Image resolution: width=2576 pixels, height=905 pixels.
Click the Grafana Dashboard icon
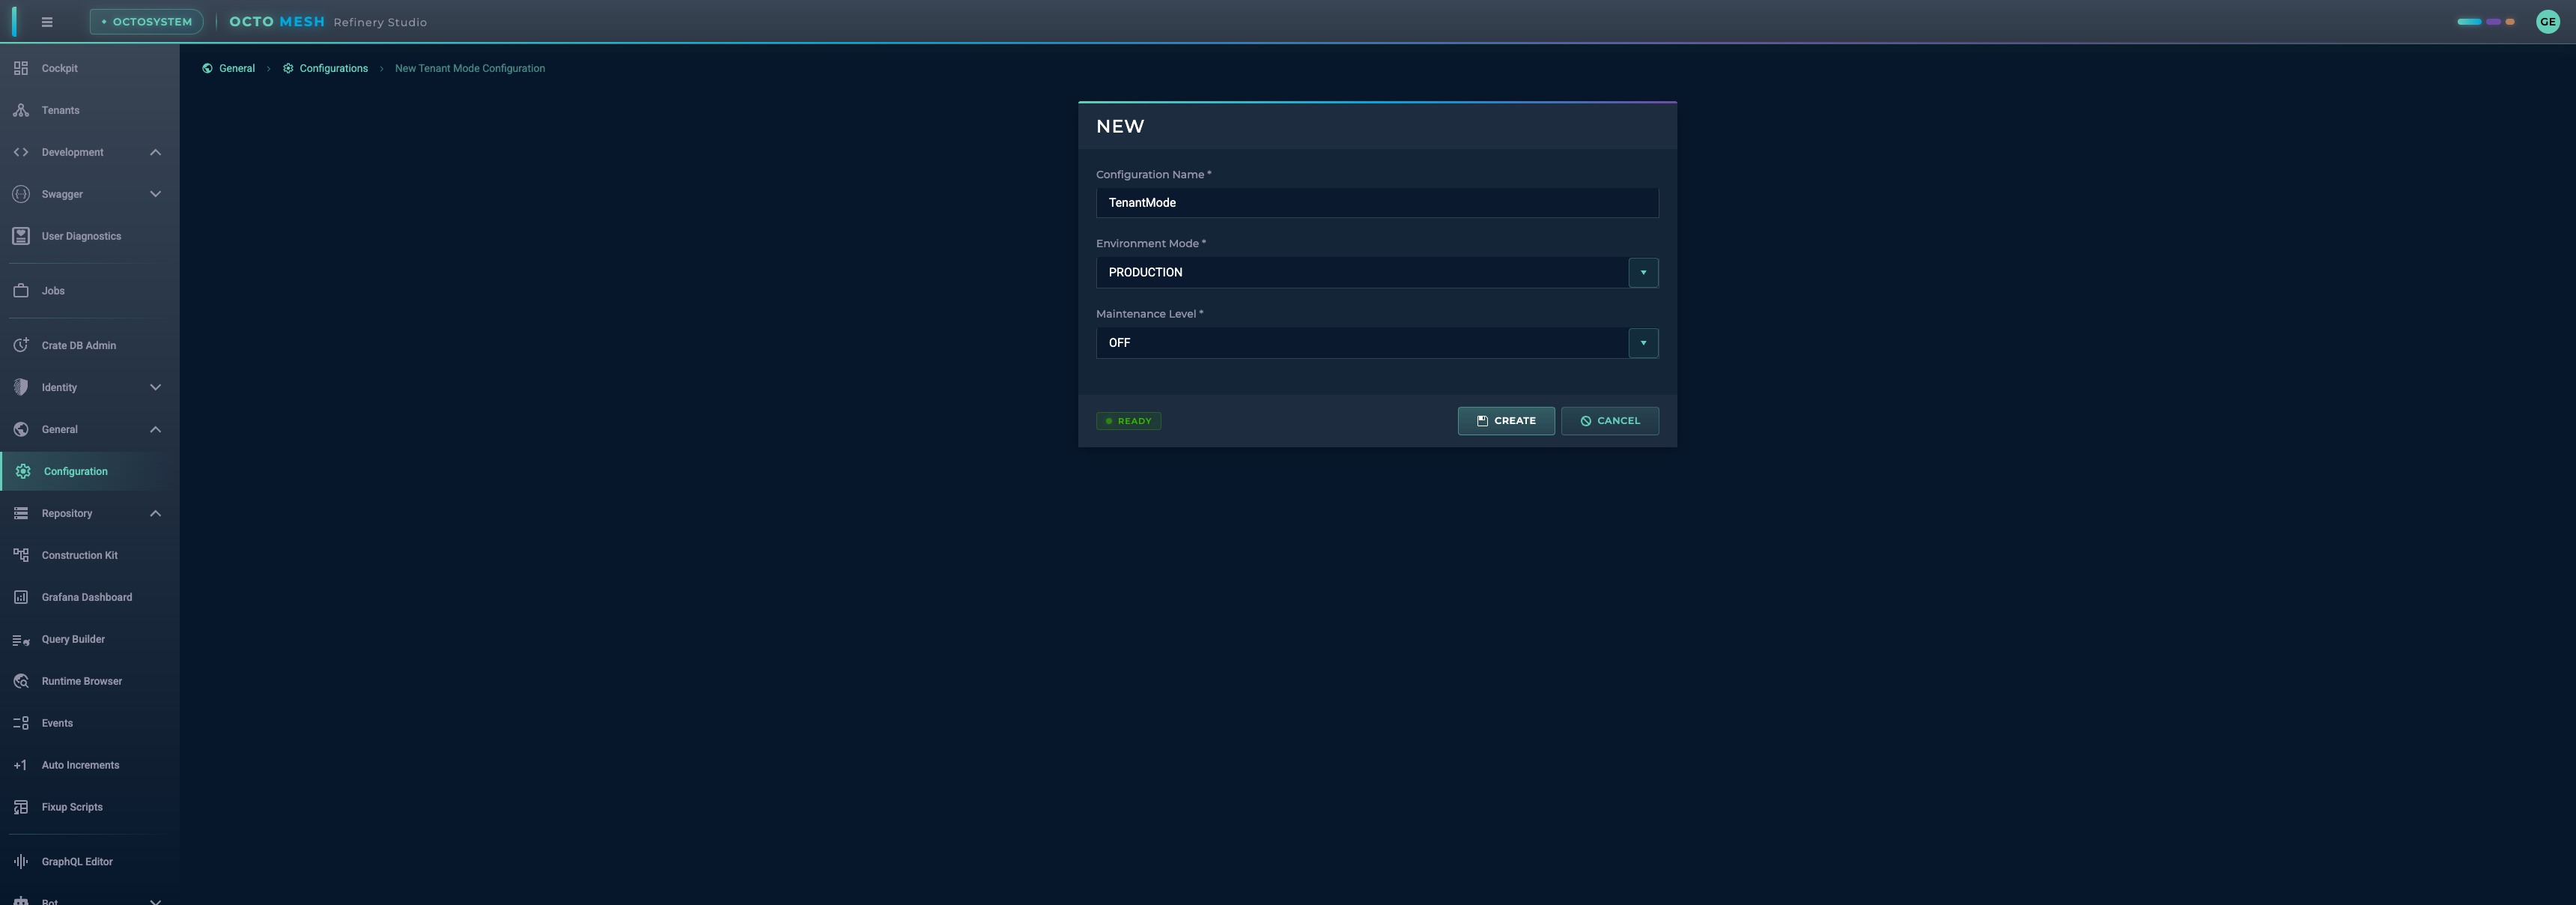click(x=22, y=597)
